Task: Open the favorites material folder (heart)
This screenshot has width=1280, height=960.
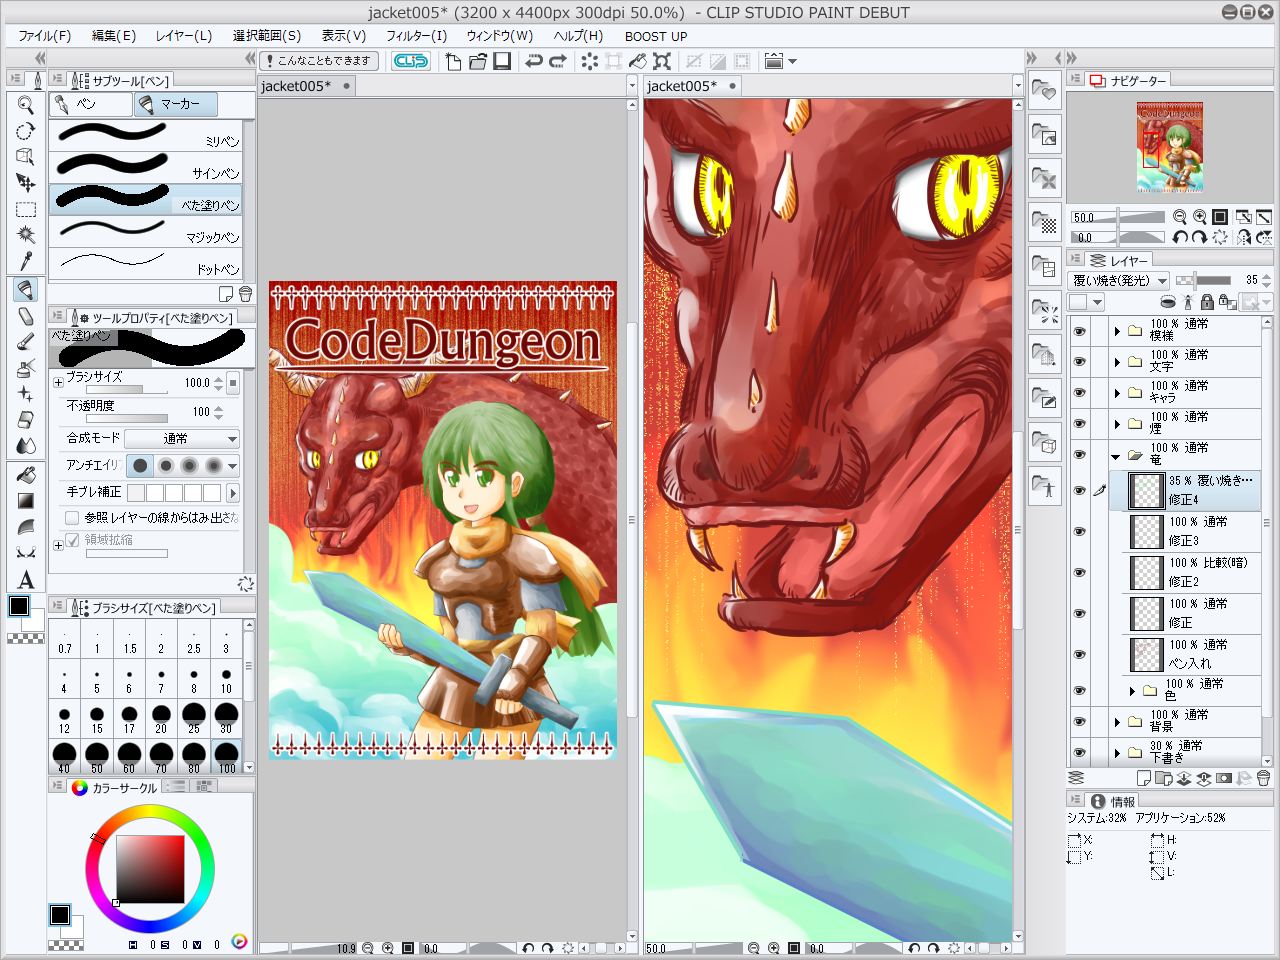Action: pos(1044,91)
